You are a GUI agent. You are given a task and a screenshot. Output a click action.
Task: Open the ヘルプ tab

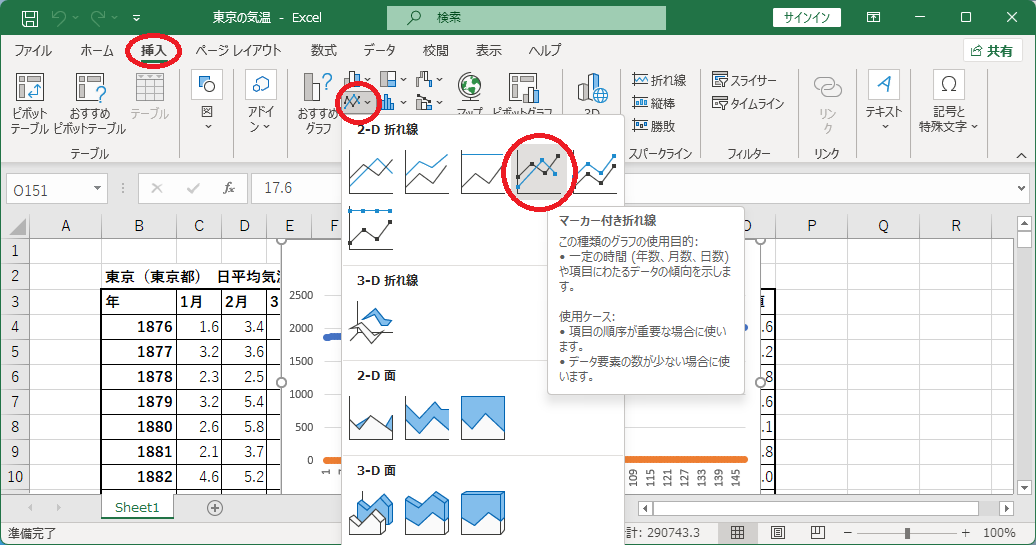[x=544, y=51]
